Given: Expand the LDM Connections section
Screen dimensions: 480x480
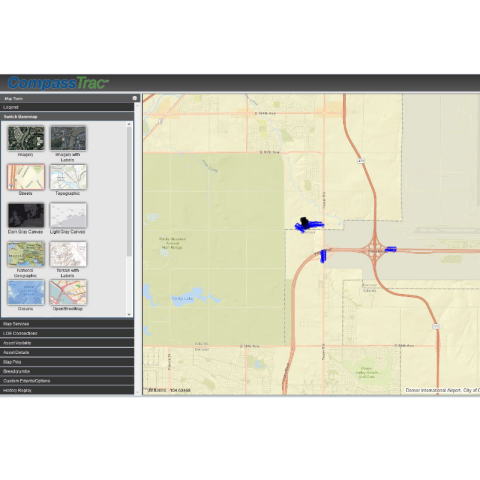Looking at the screenshot, I should coord(67,333).
